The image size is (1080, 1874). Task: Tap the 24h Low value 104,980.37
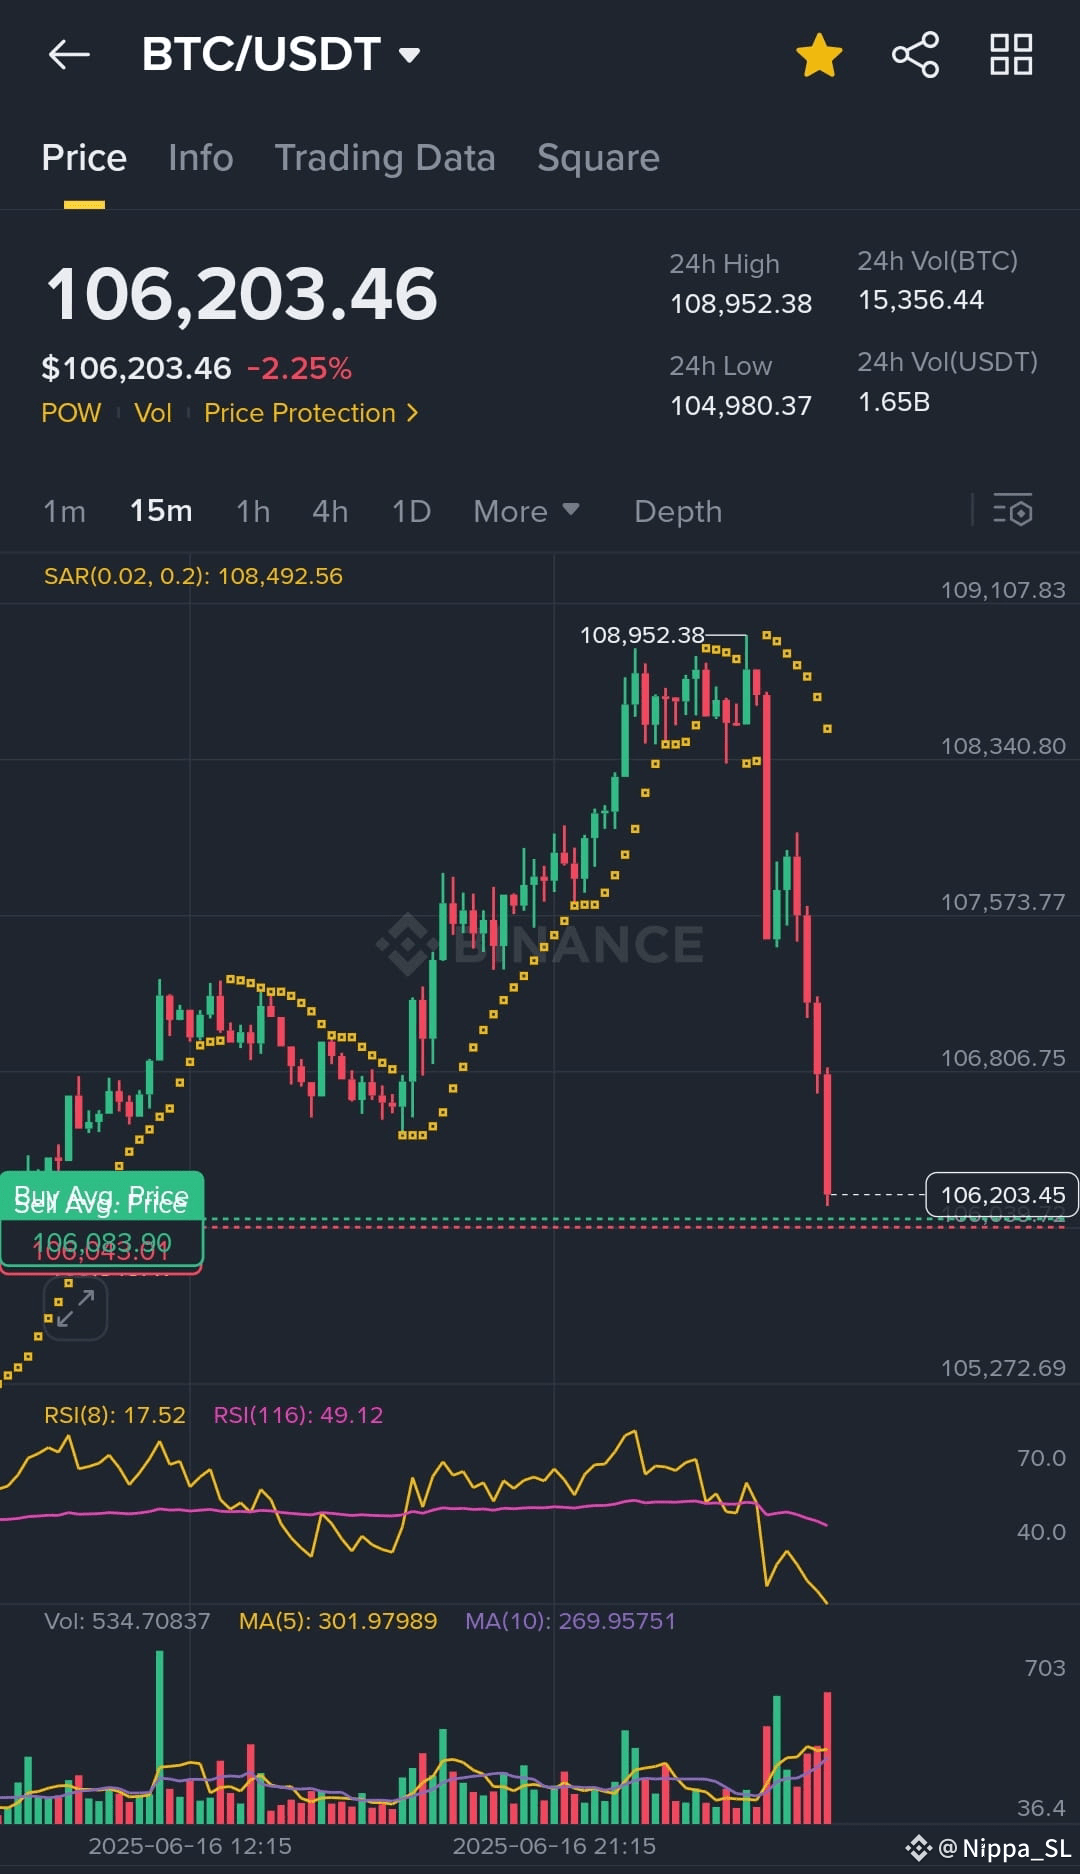(x=741, y=406)
